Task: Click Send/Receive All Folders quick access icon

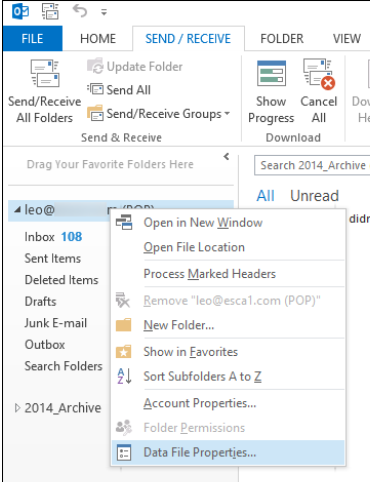Action: (x=50, y=12)
